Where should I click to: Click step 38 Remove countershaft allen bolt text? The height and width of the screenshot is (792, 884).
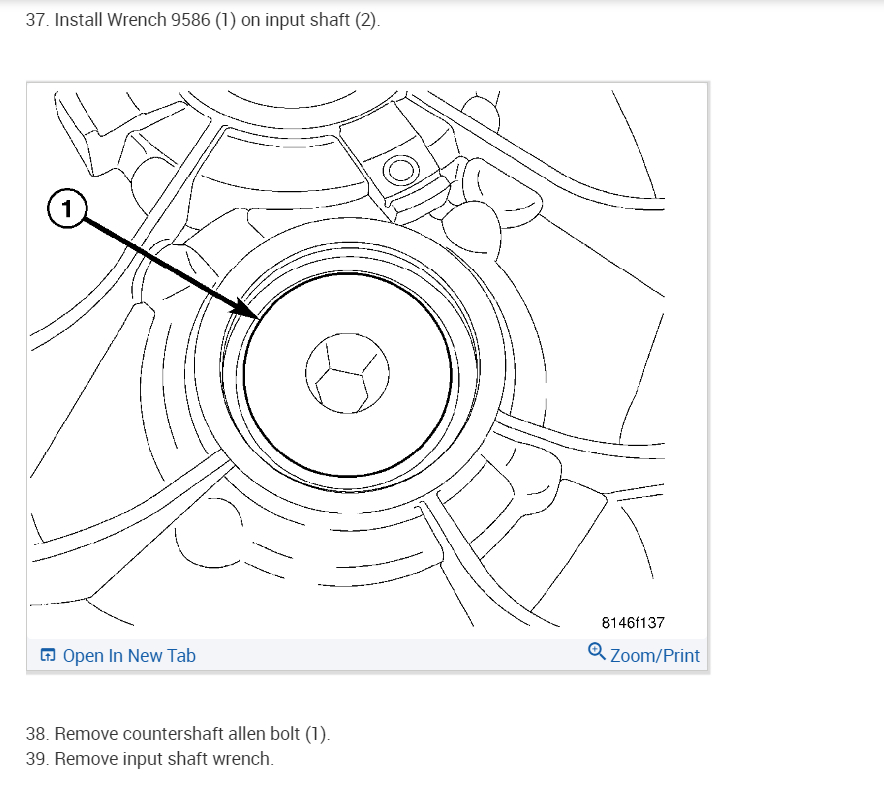tap(178, 733)
